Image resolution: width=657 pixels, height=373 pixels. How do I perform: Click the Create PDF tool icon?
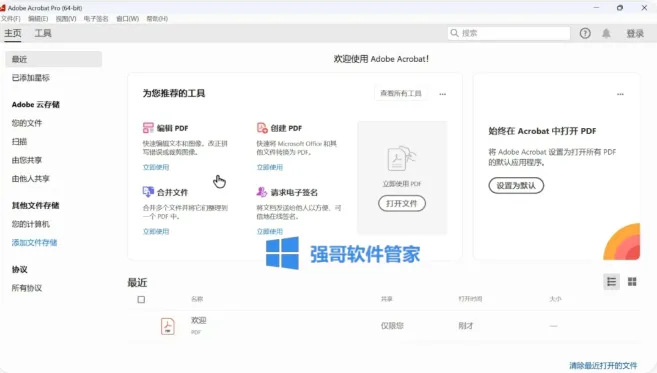coord(262,128)
